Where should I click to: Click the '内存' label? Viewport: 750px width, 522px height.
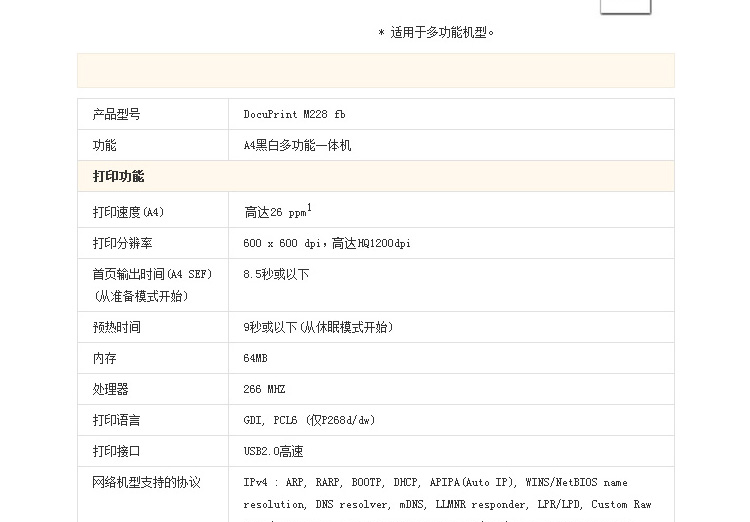104,358
